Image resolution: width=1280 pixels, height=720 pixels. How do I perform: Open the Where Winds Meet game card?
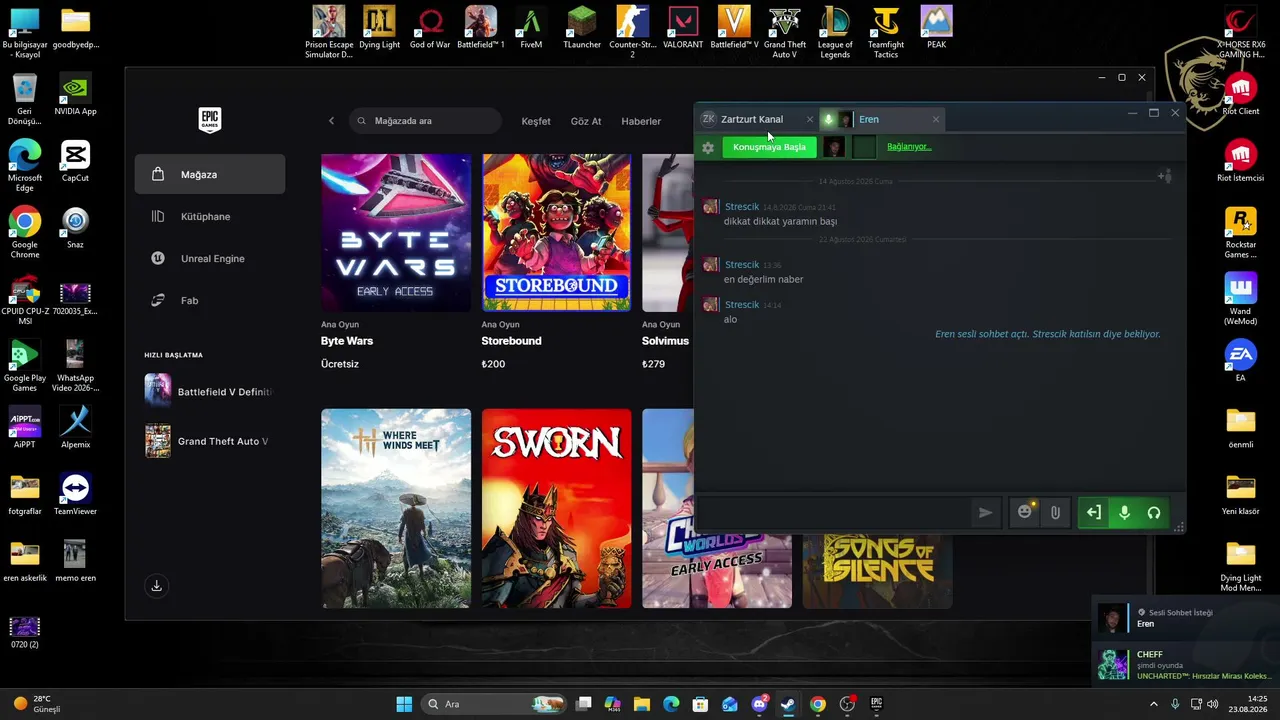tap(396, 508)
